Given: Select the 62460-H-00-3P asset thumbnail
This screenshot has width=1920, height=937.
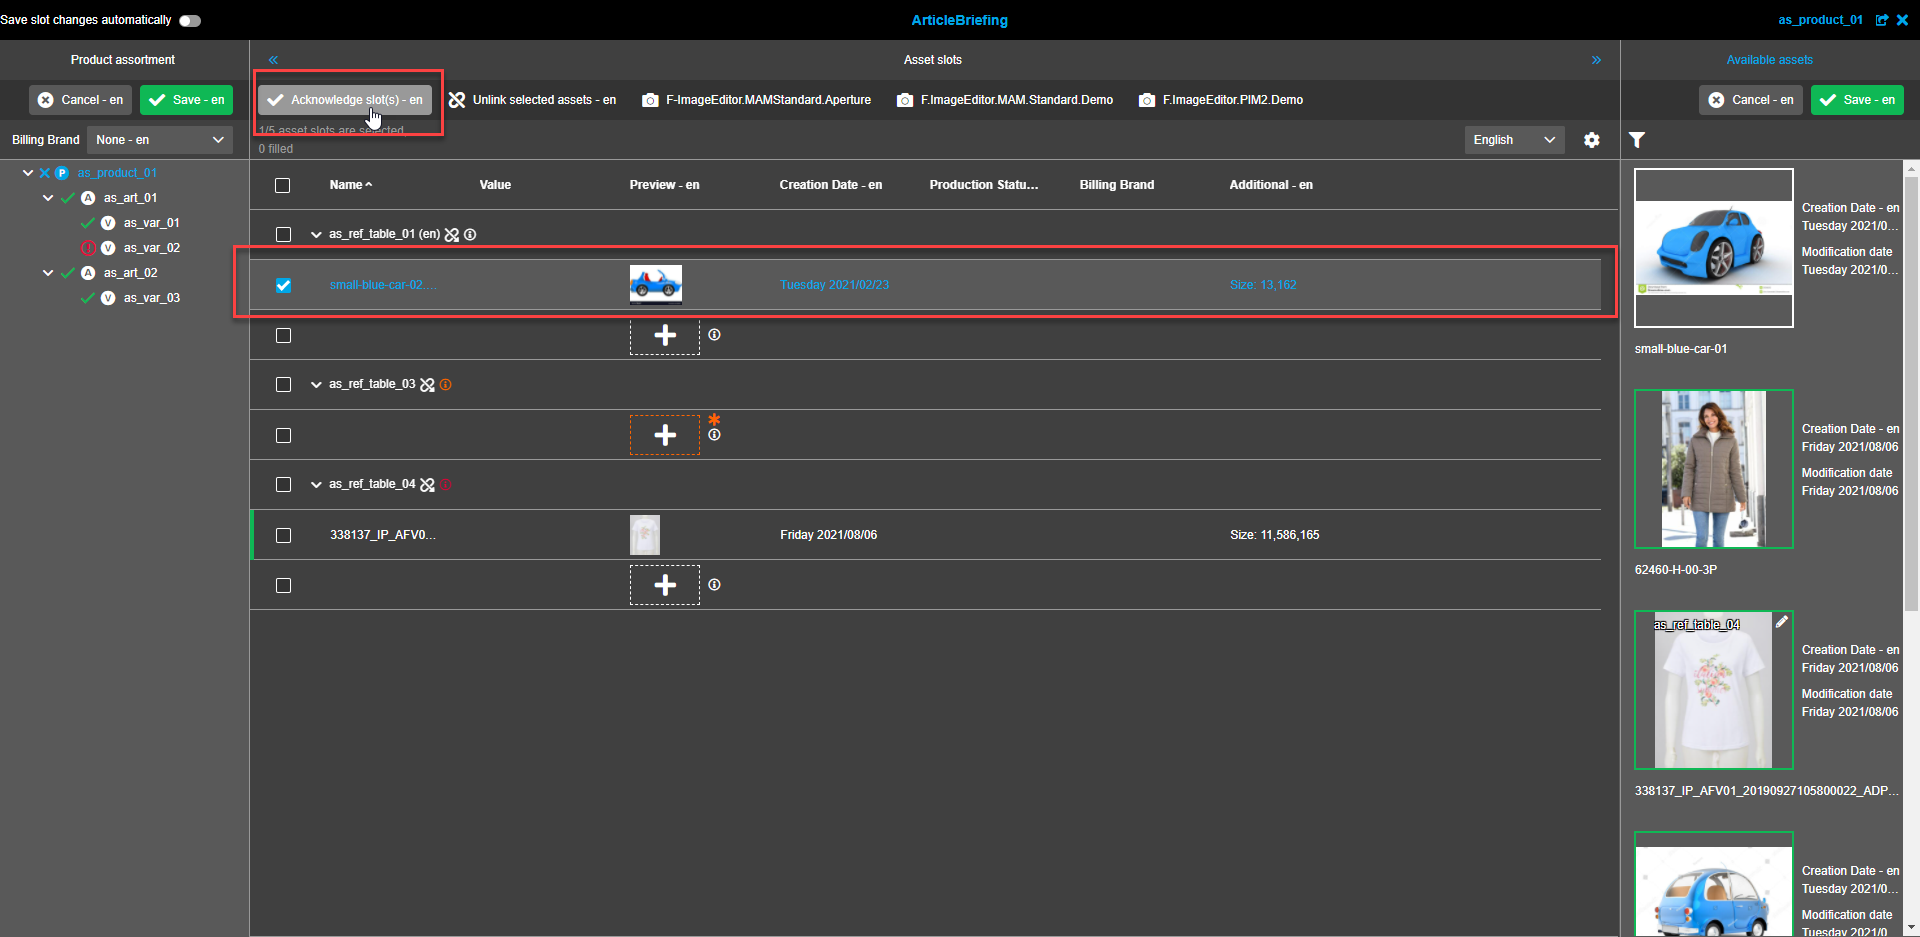Looking at the screenshot, I should (x=1713, y=469).
